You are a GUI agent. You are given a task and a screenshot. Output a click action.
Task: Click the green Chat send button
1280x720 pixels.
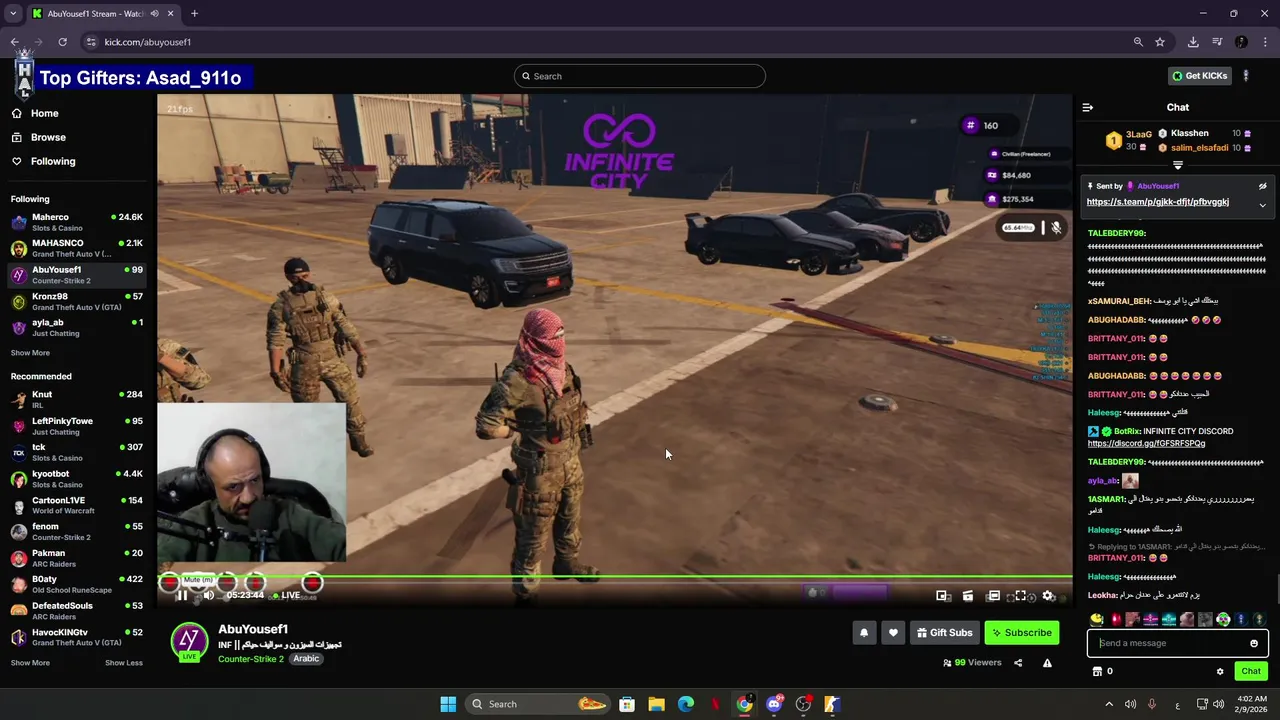[x=1251, y=671]
